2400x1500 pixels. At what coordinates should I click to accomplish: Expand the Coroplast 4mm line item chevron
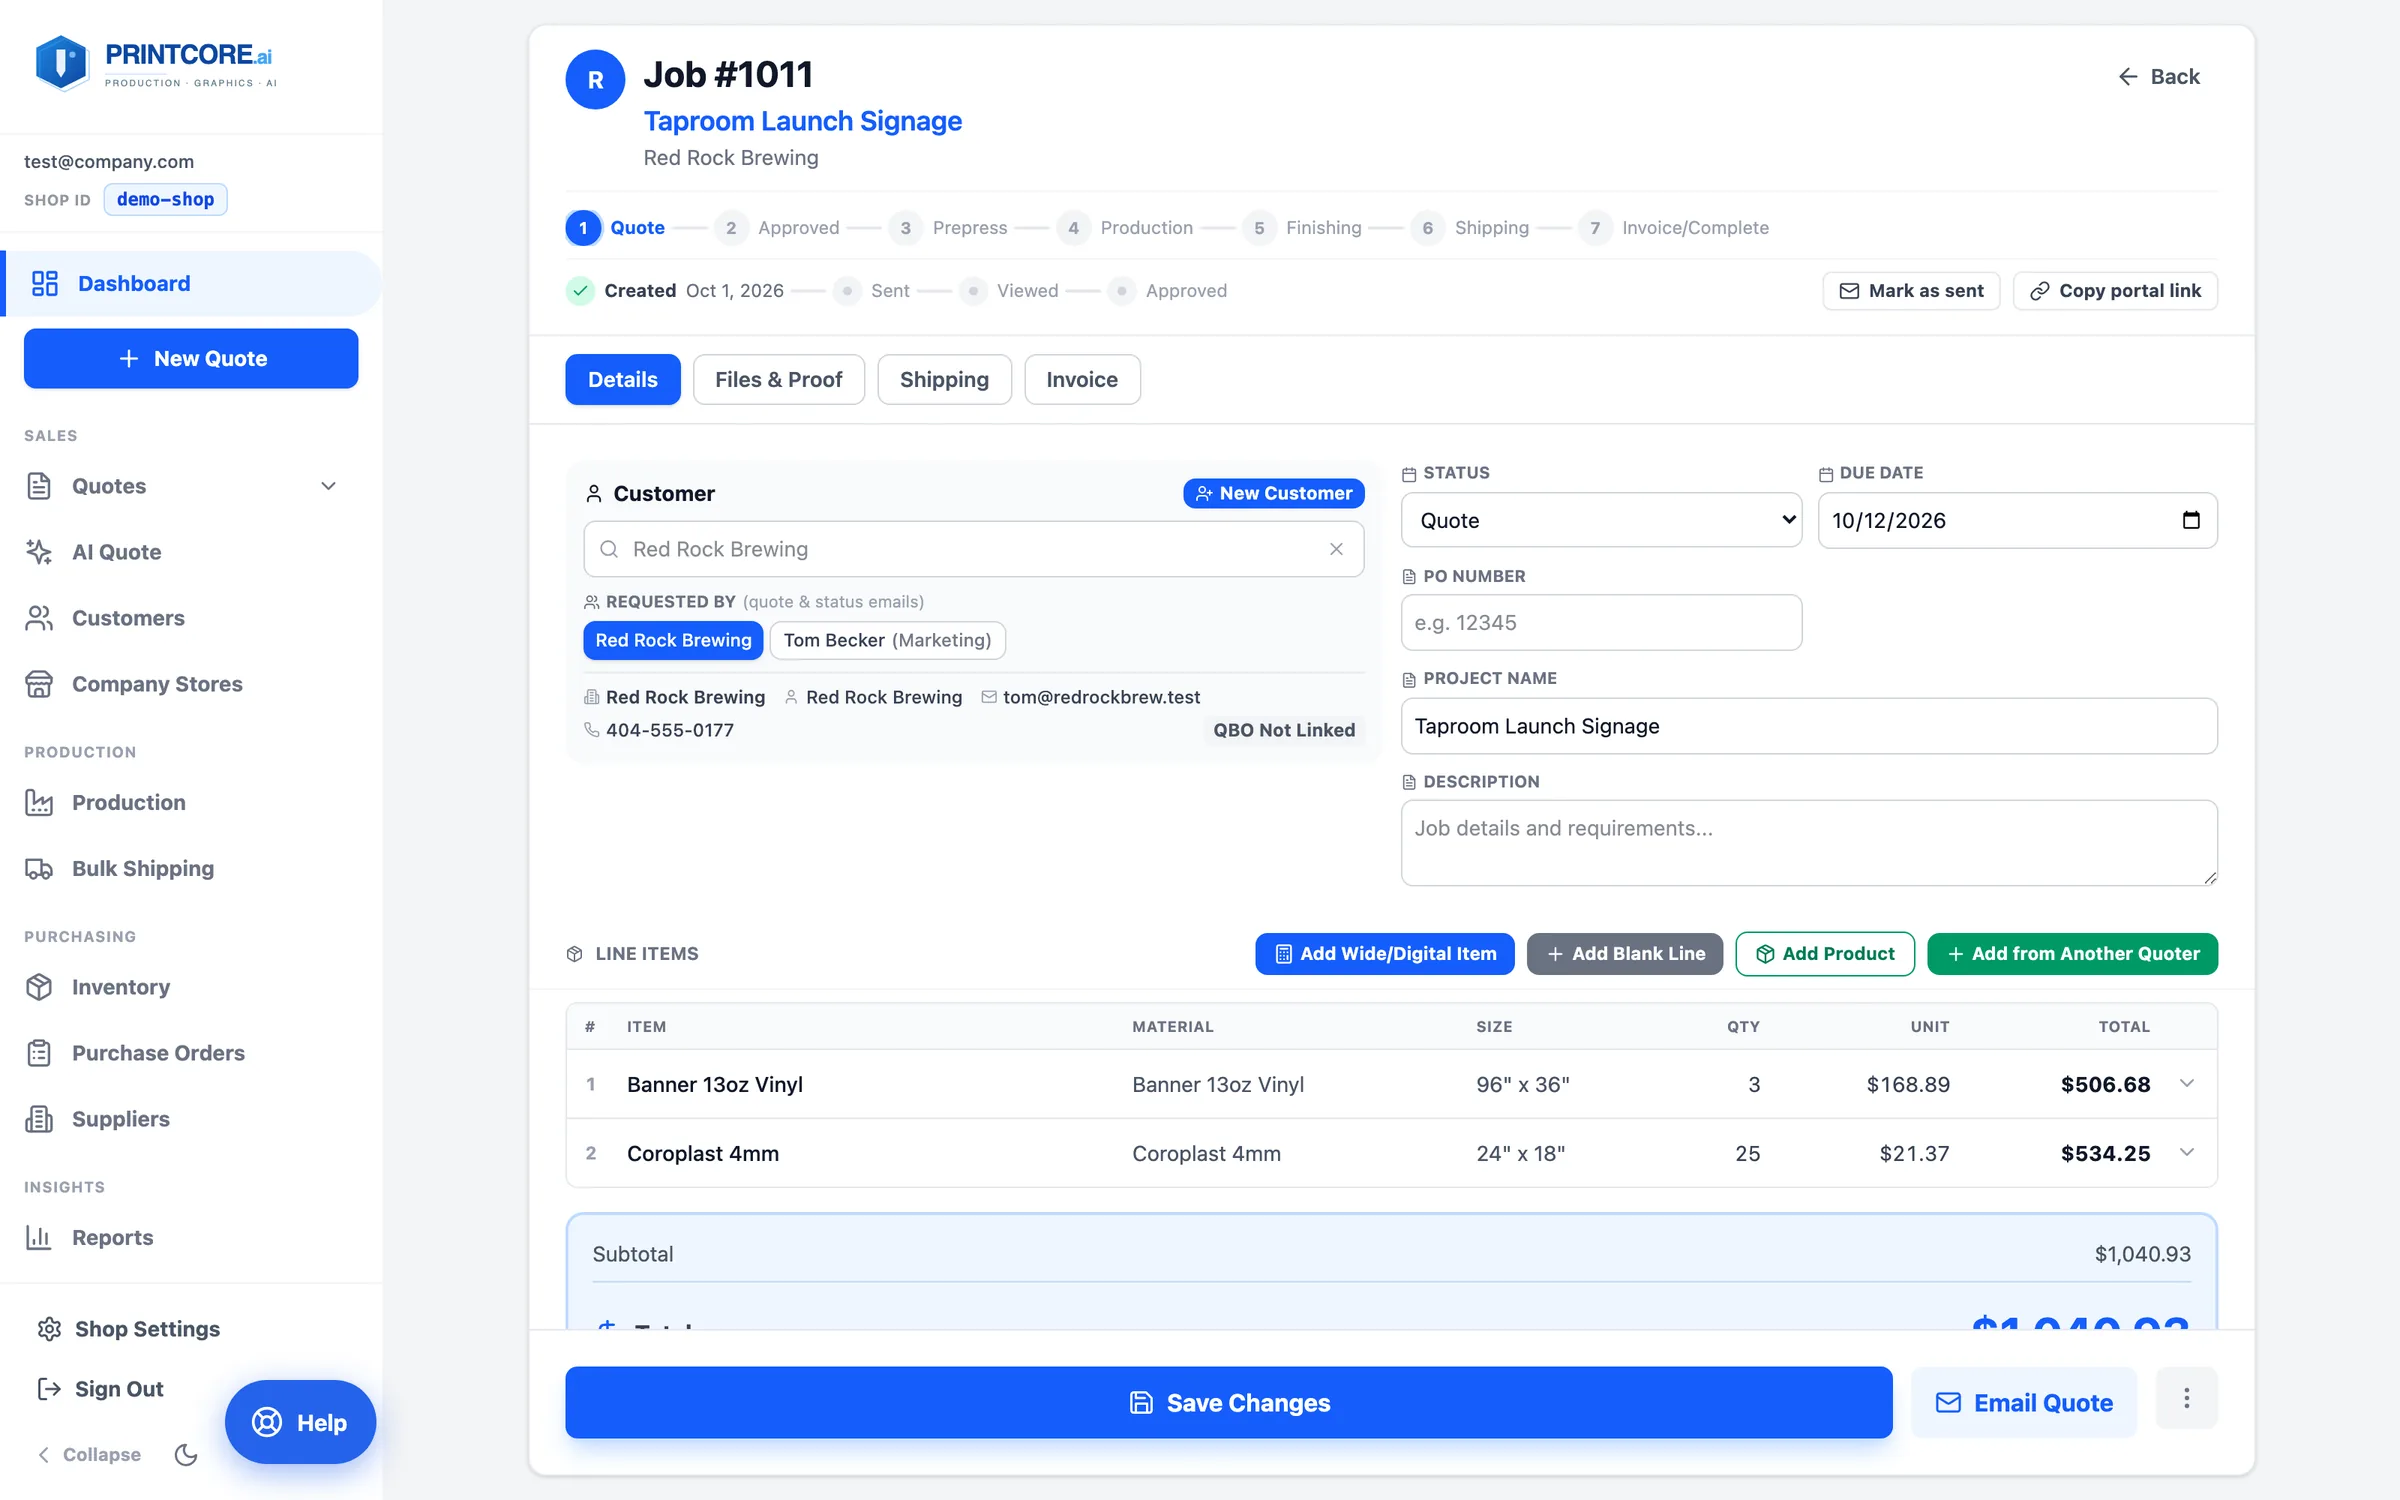pos(2187,1152)
